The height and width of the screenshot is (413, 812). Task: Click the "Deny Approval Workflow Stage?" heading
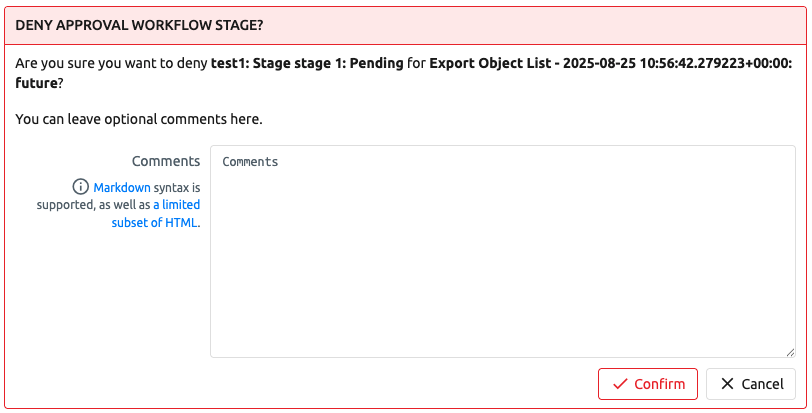coord(146,23)
